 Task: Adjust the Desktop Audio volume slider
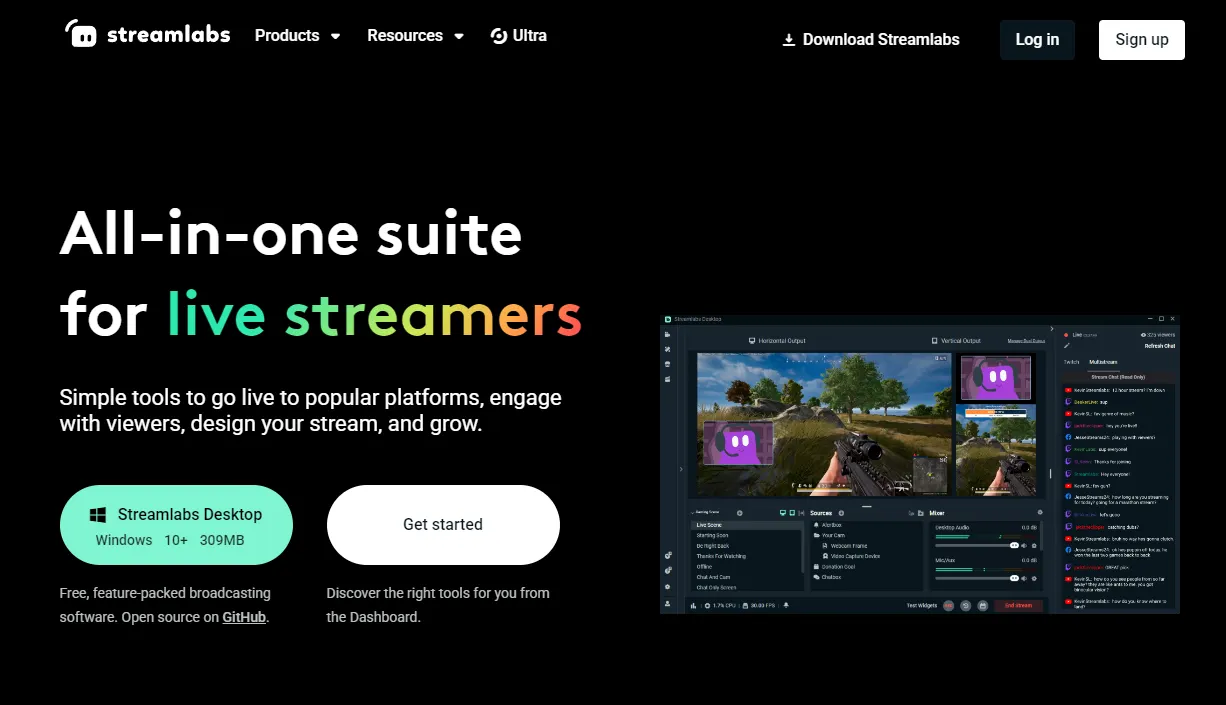[976, 545]
